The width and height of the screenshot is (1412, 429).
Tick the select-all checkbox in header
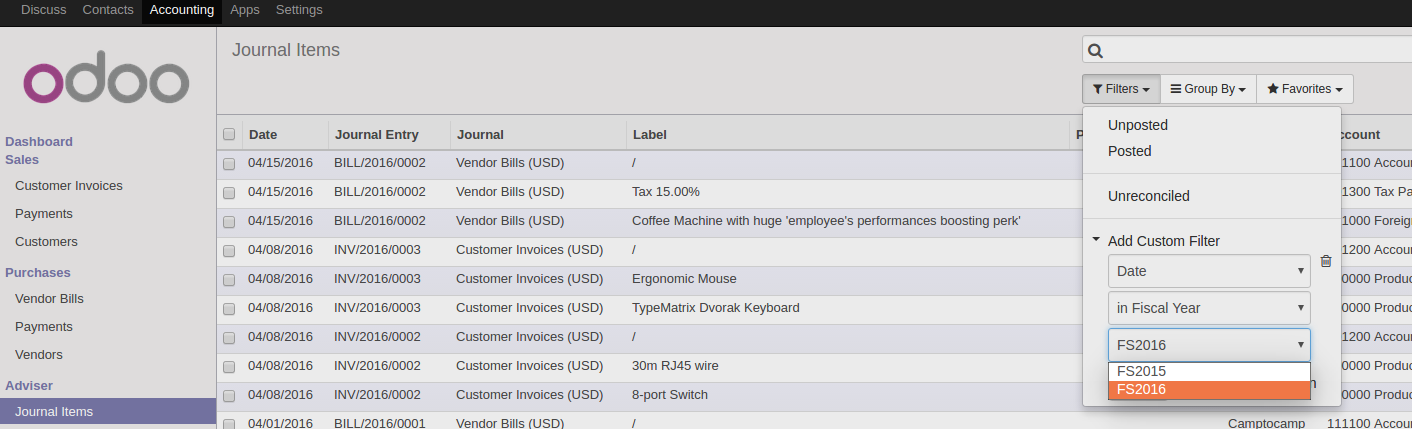[x=229, y=134]
